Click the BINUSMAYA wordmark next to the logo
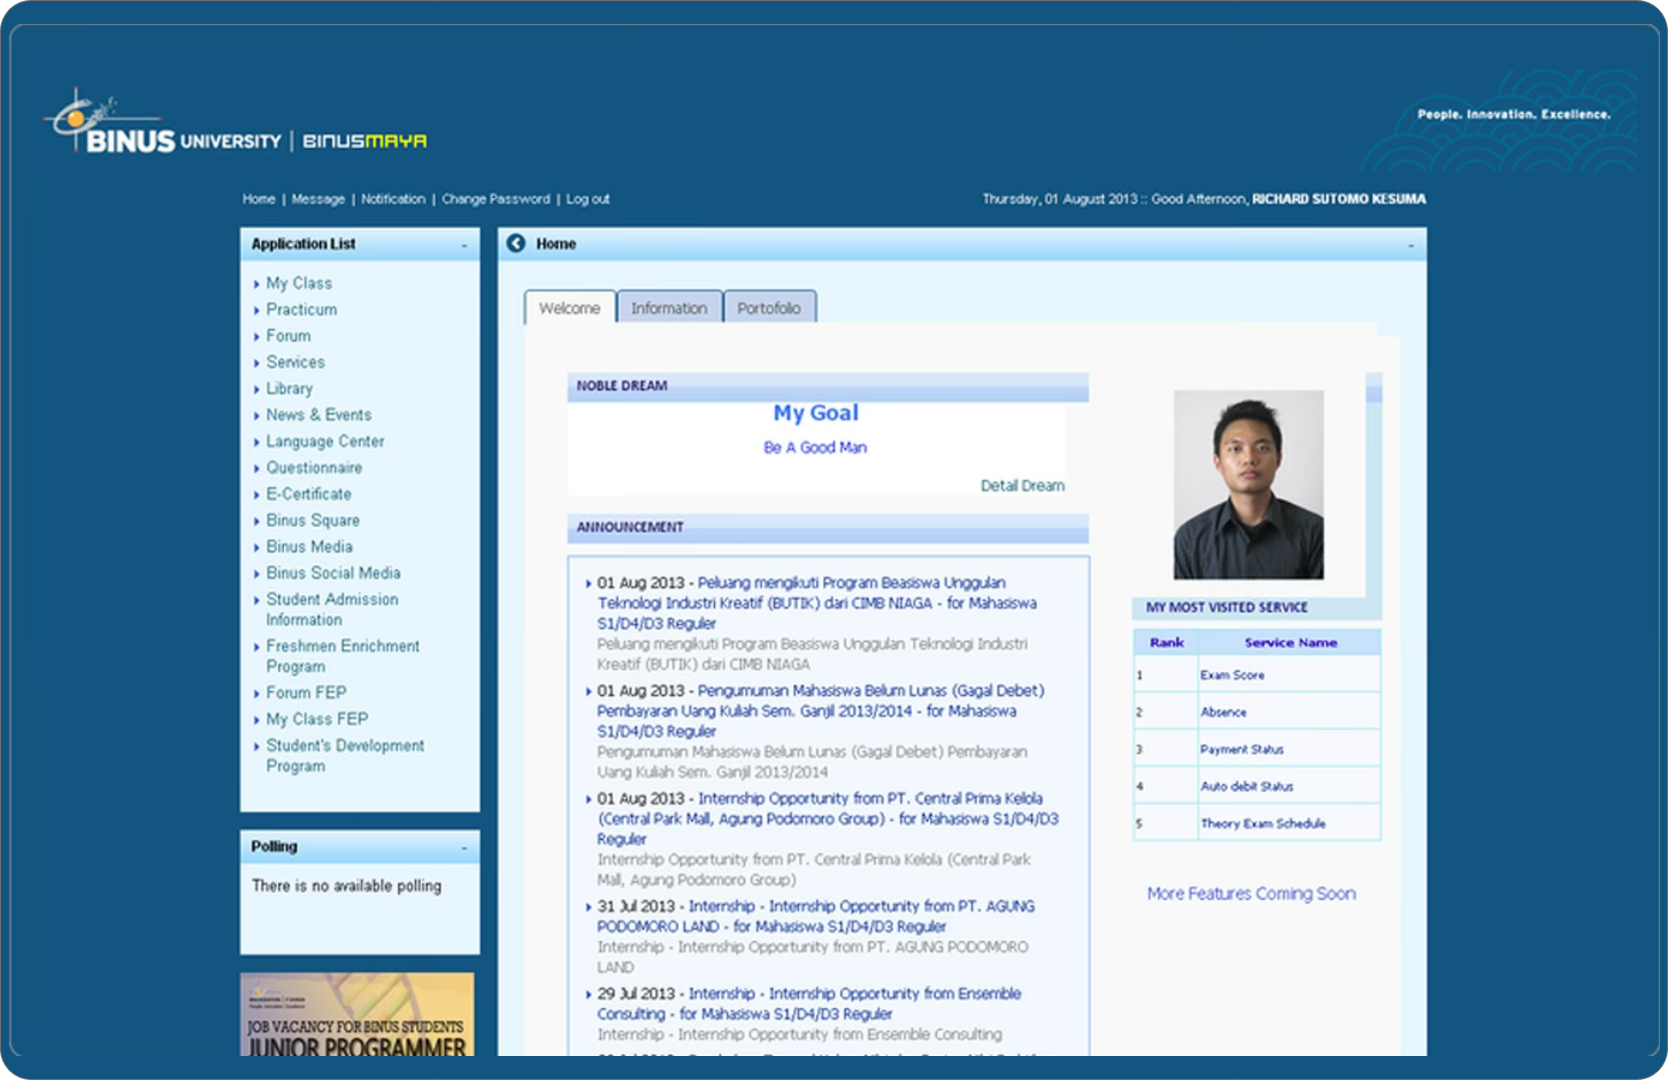This screenshot has width=1668, height=1080. [x=364, y=140]
